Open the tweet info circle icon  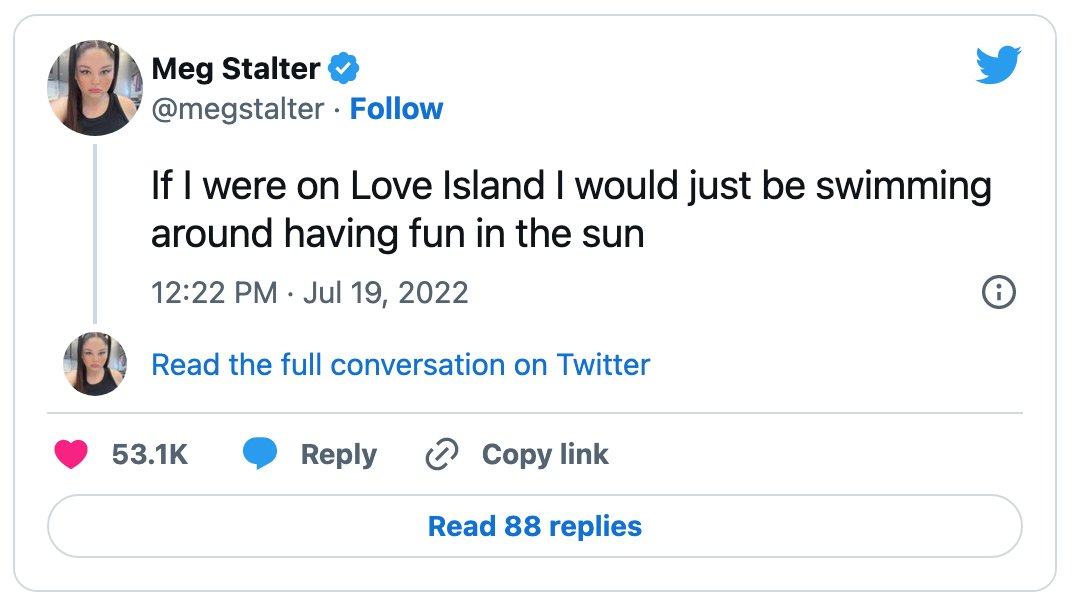coord(998,292)
